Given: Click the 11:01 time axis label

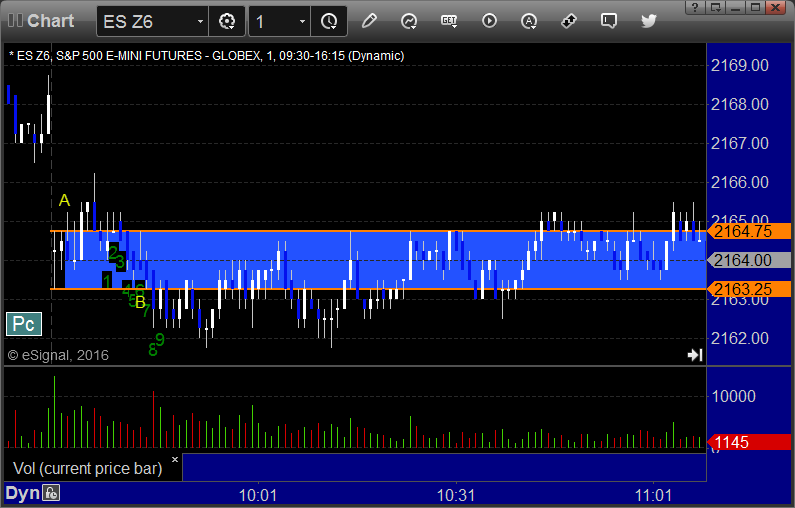Looking at the screenshot, I should (x=653, y=495).
